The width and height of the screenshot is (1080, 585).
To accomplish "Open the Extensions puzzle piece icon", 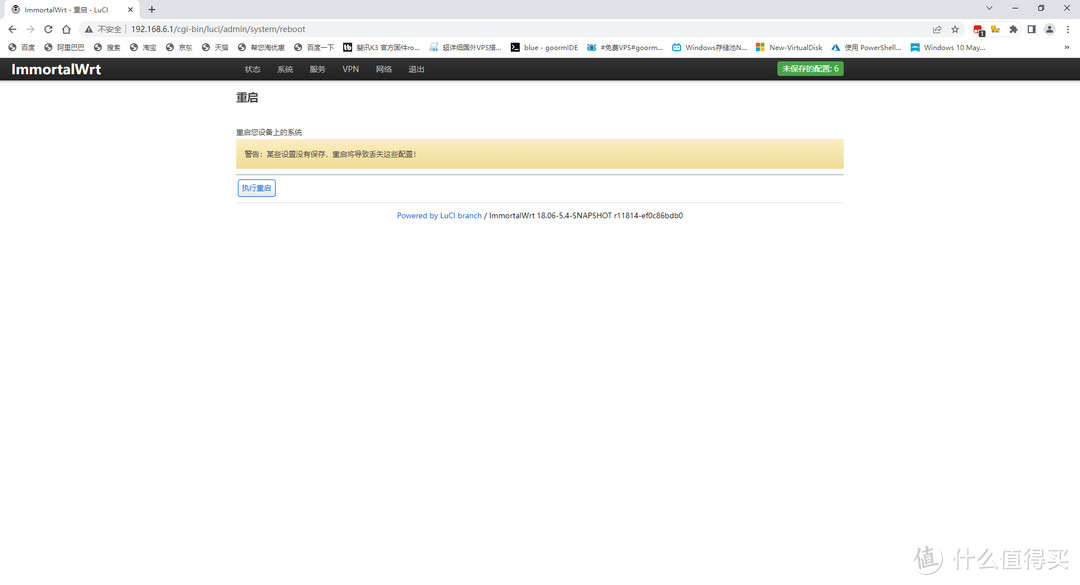I will point(1013,29).
